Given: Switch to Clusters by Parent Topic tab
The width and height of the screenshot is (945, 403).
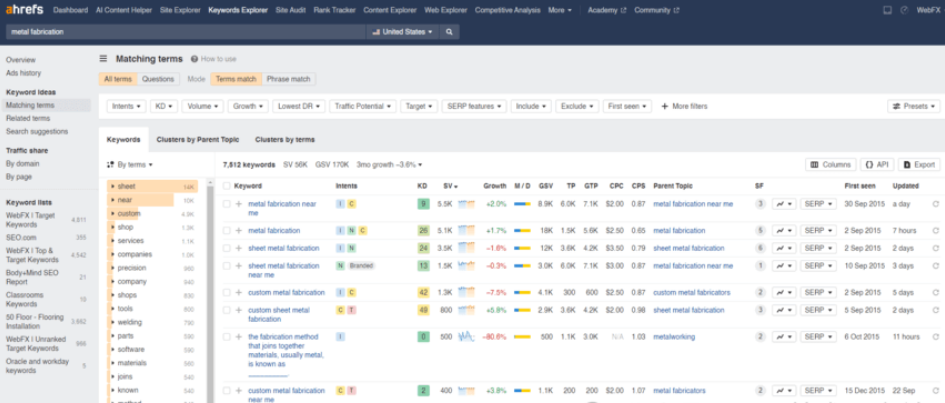Looking at the screenshot, I should 198,140.
